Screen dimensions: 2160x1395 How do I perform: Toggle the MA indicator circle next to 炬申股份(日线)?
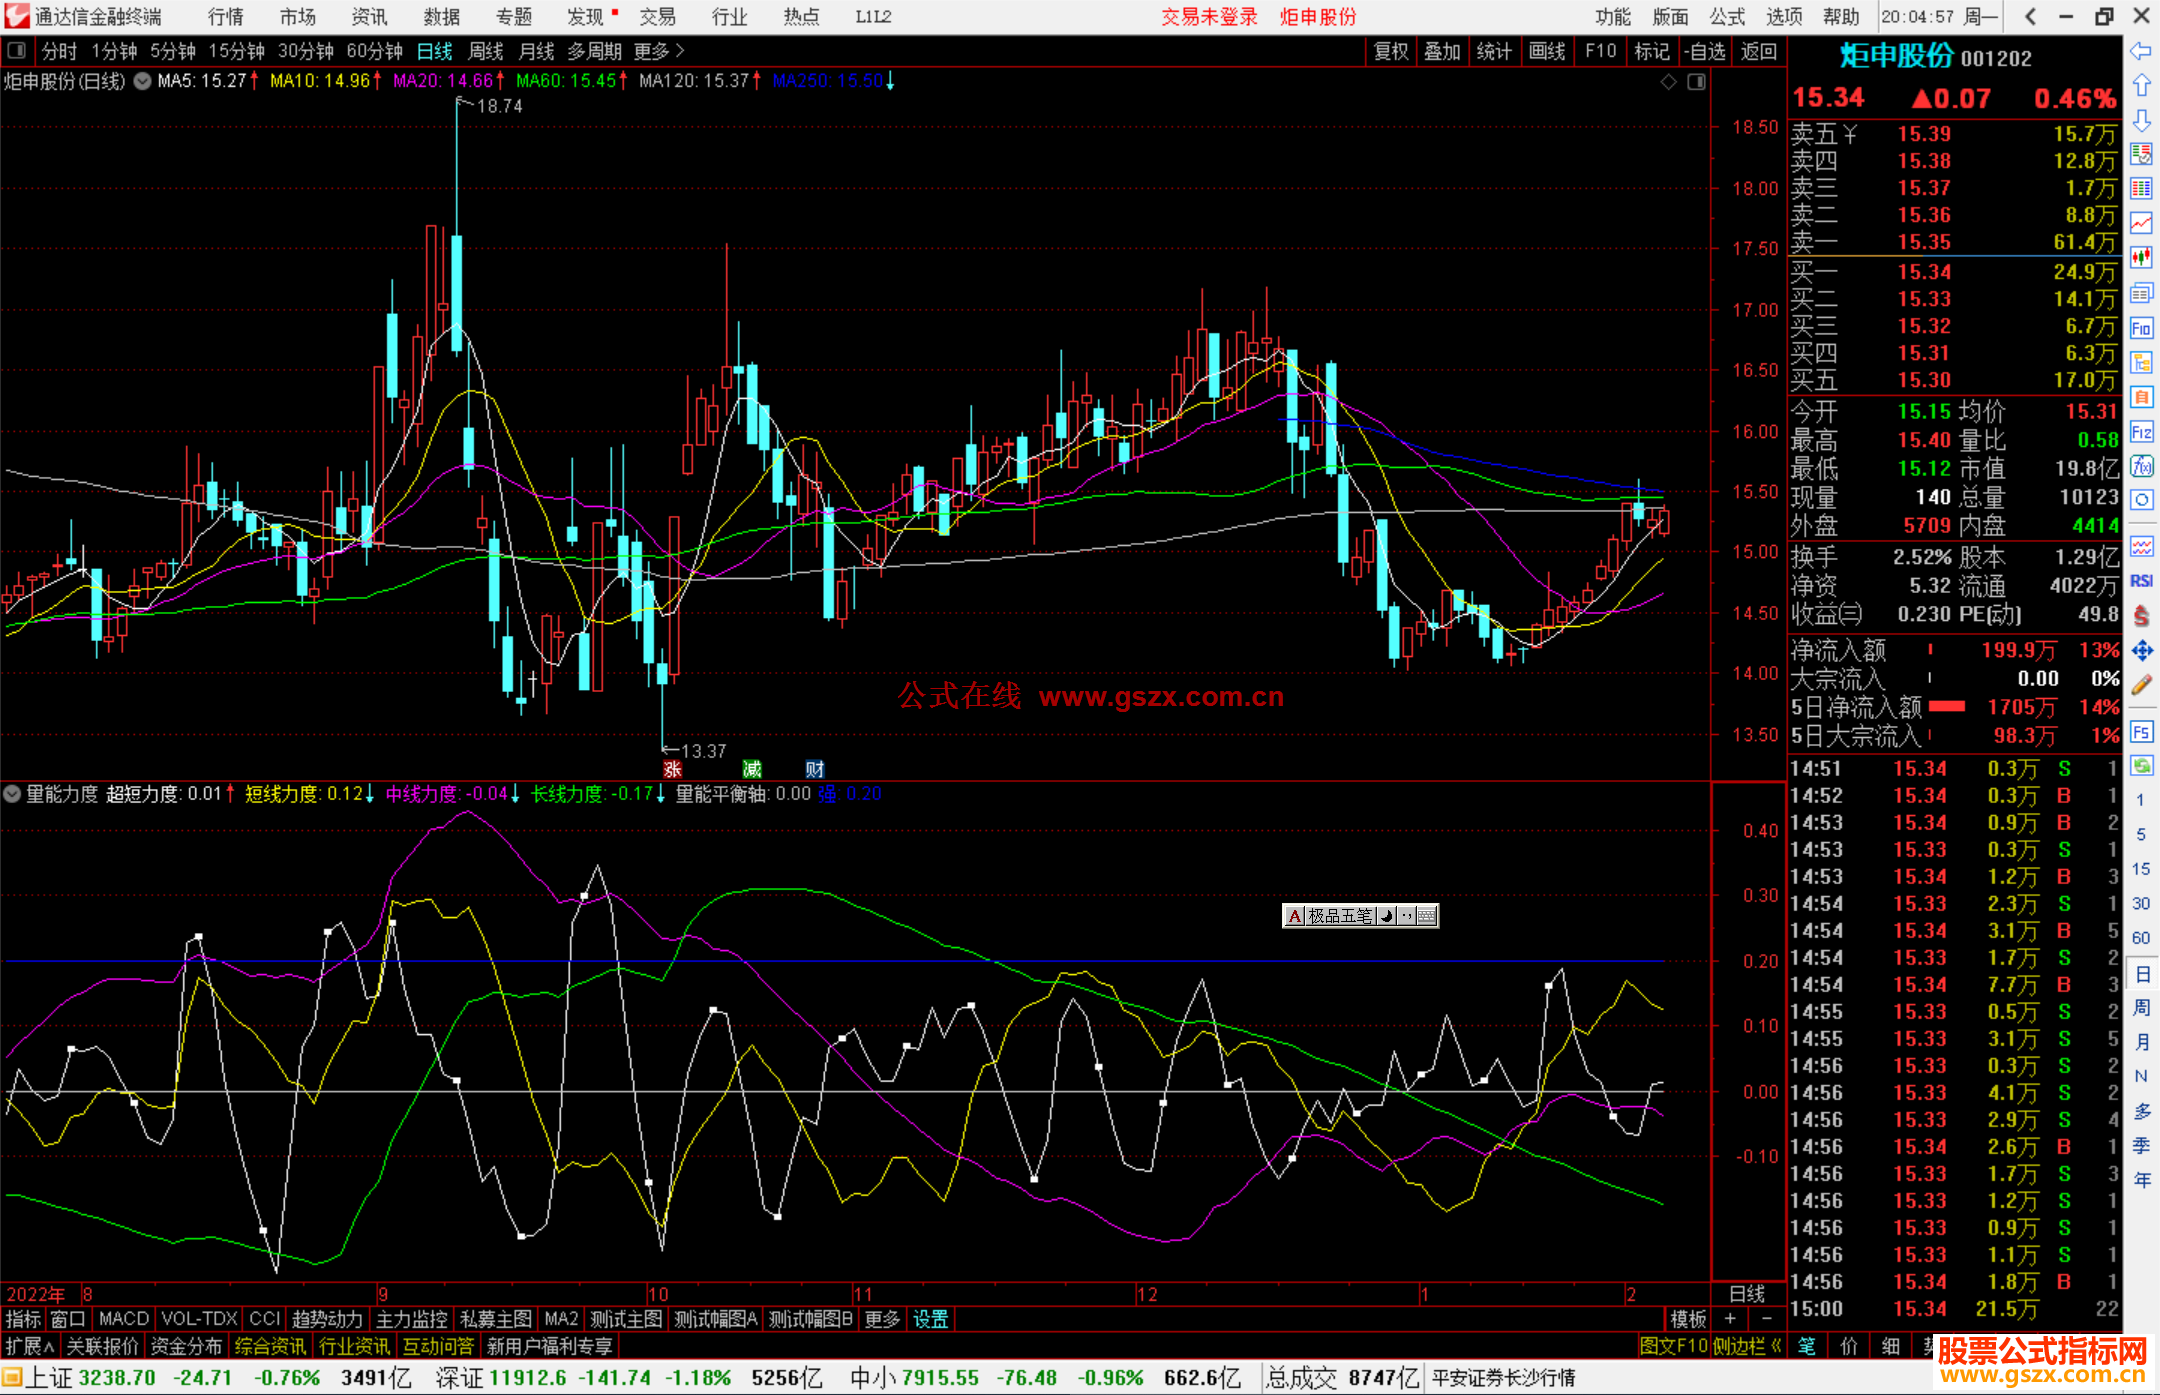[143, 81]
